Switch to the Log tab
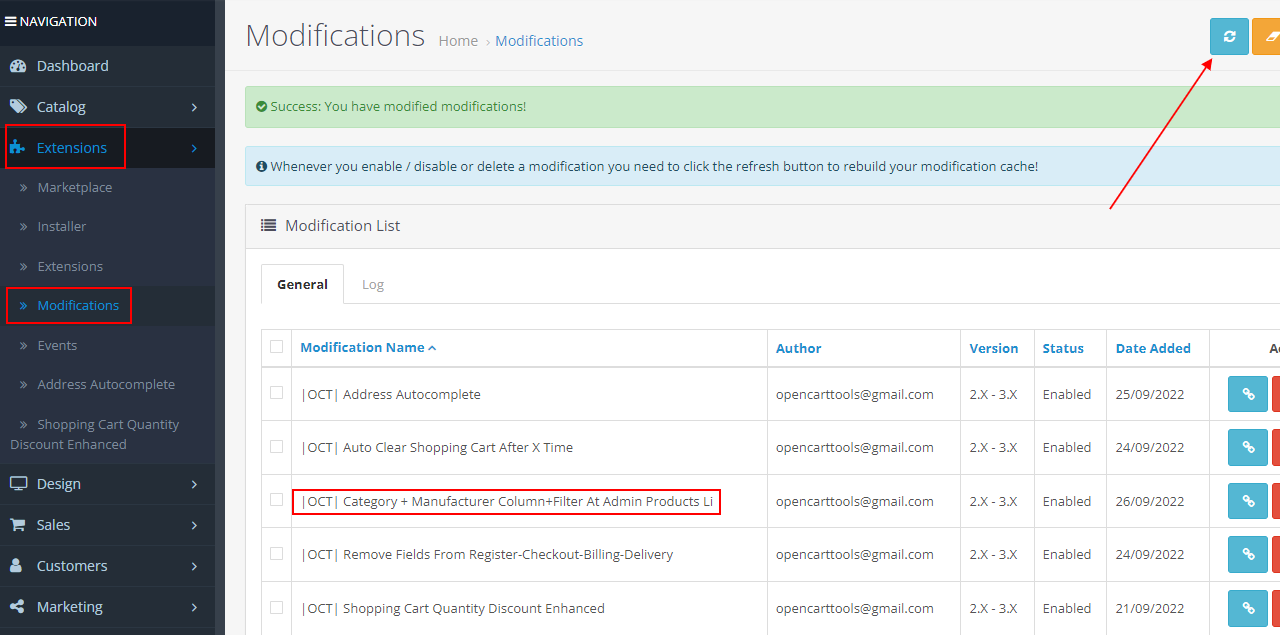Viewport: 1280px width, 635px height. coord(373,284)
